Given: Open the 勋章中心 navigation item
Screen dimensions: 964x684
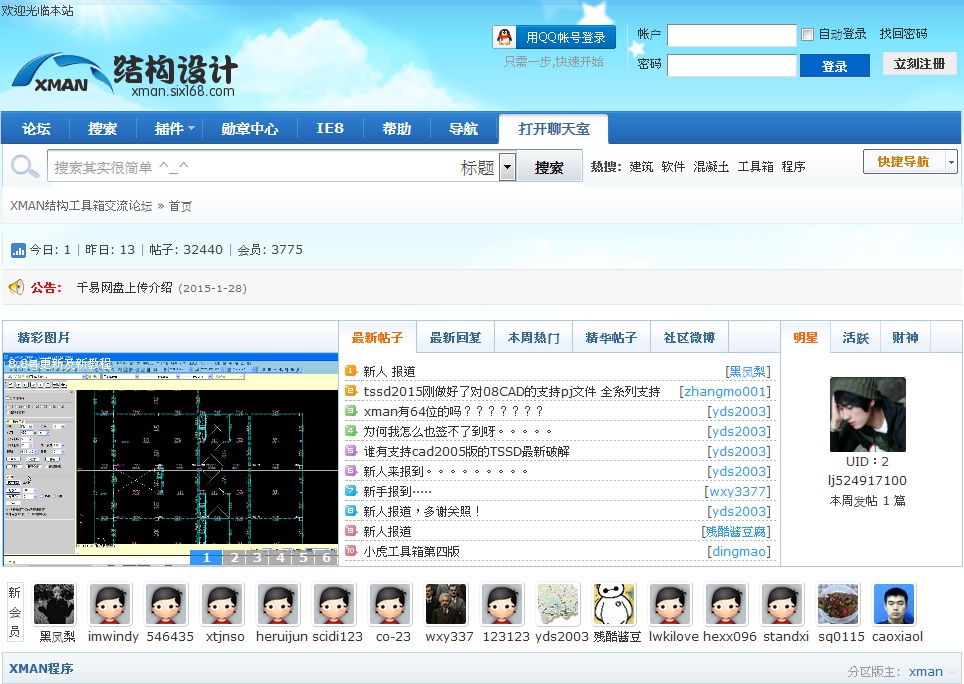Looking at the screenshot, I should [250, 128].
